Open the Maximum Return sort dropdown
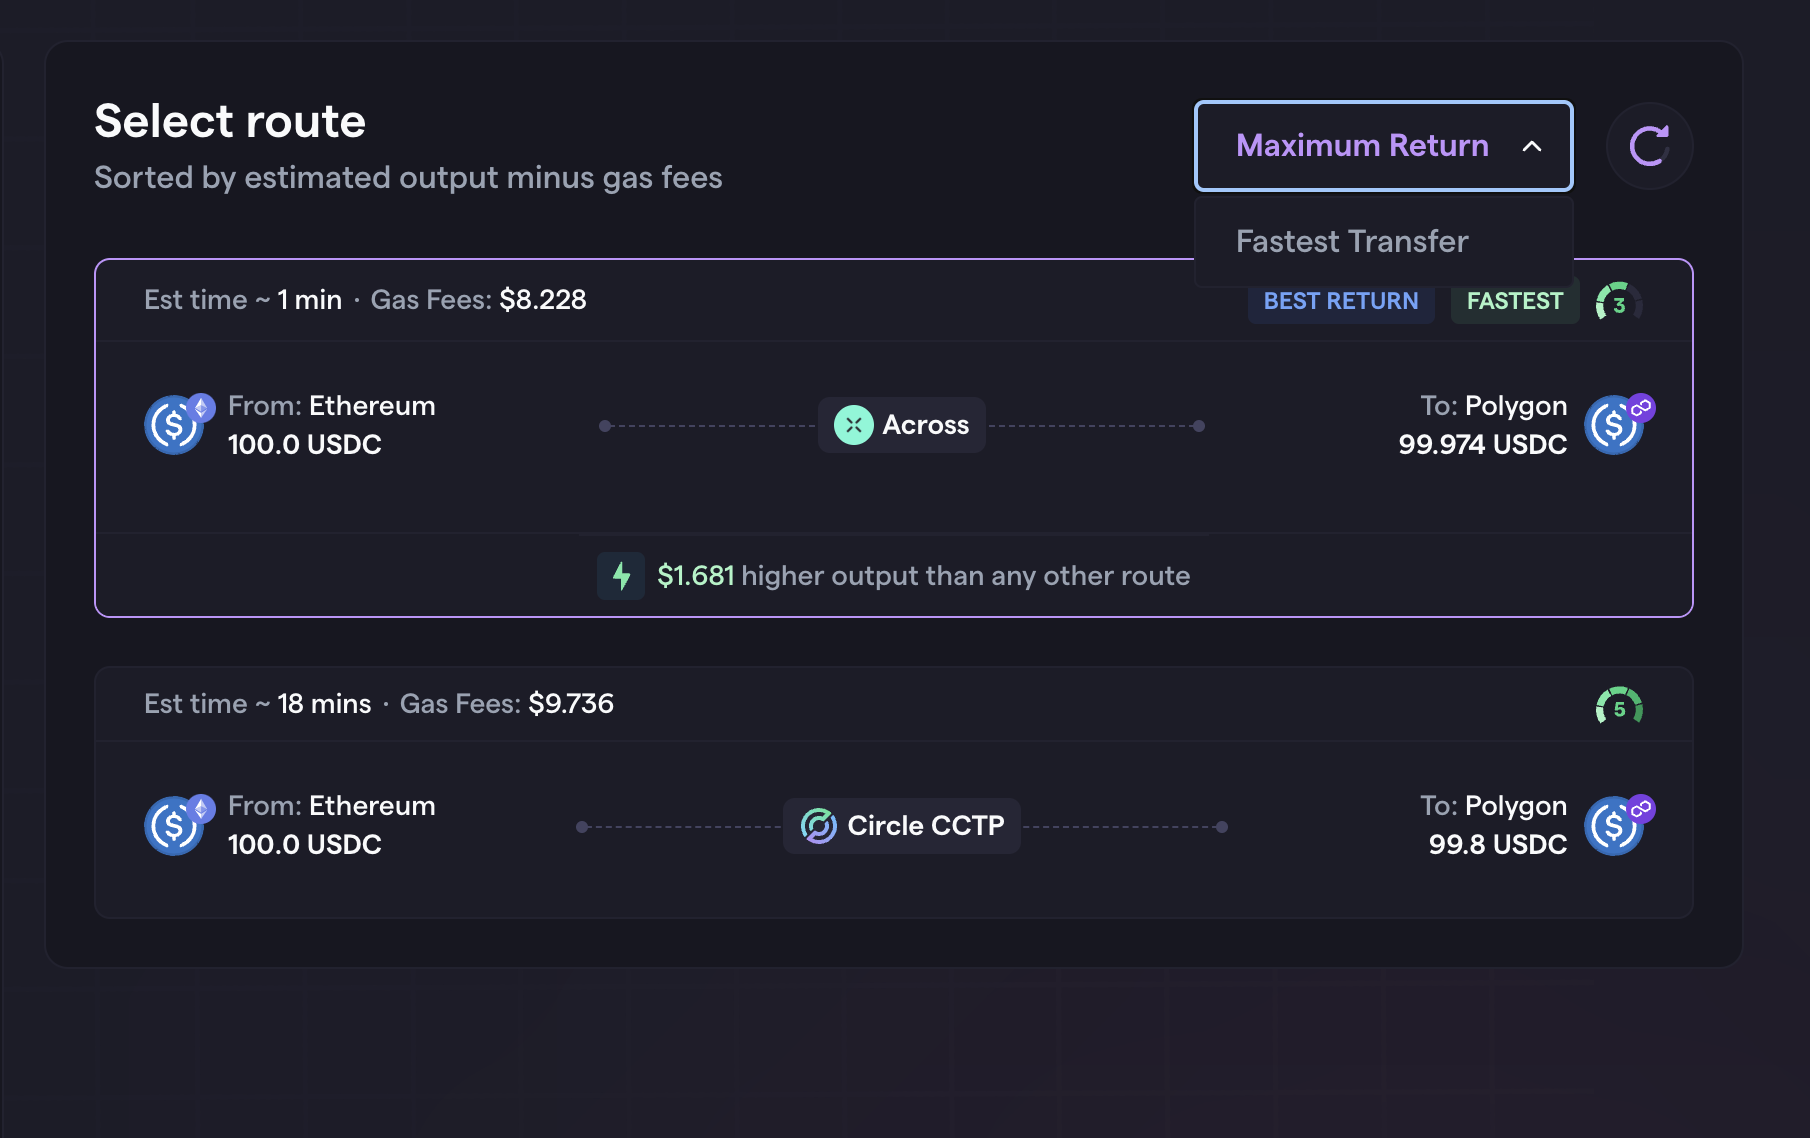 click(1383, 146)
